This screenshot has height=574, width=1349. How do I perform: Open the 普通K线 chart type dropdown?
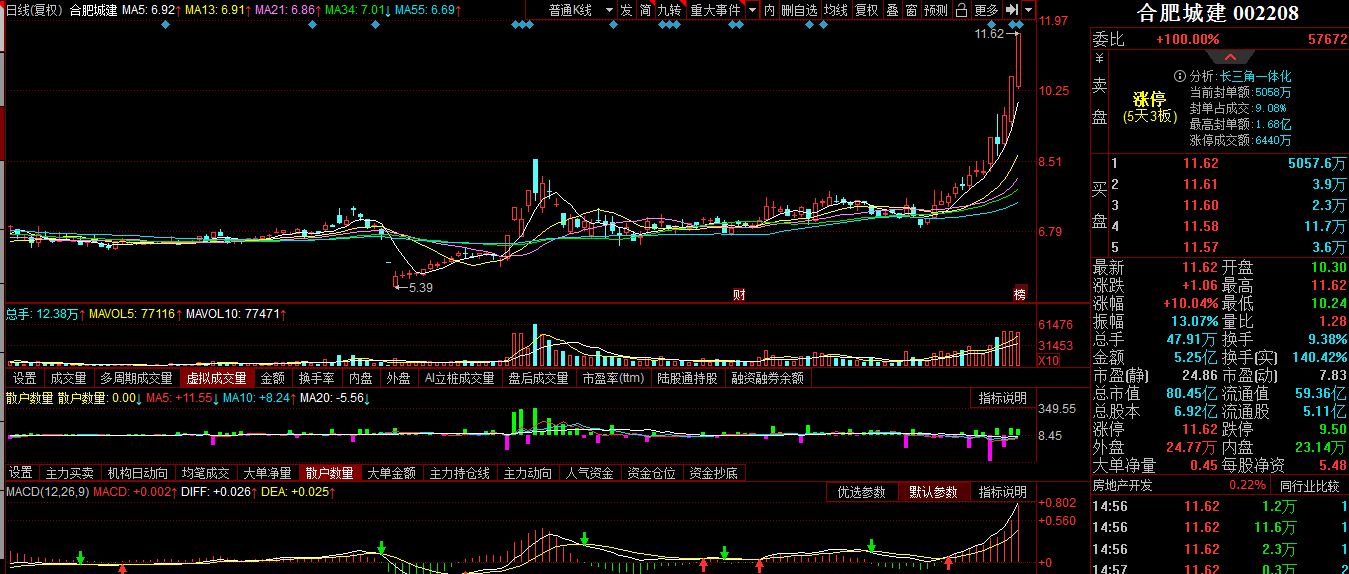tap(576, 10)
